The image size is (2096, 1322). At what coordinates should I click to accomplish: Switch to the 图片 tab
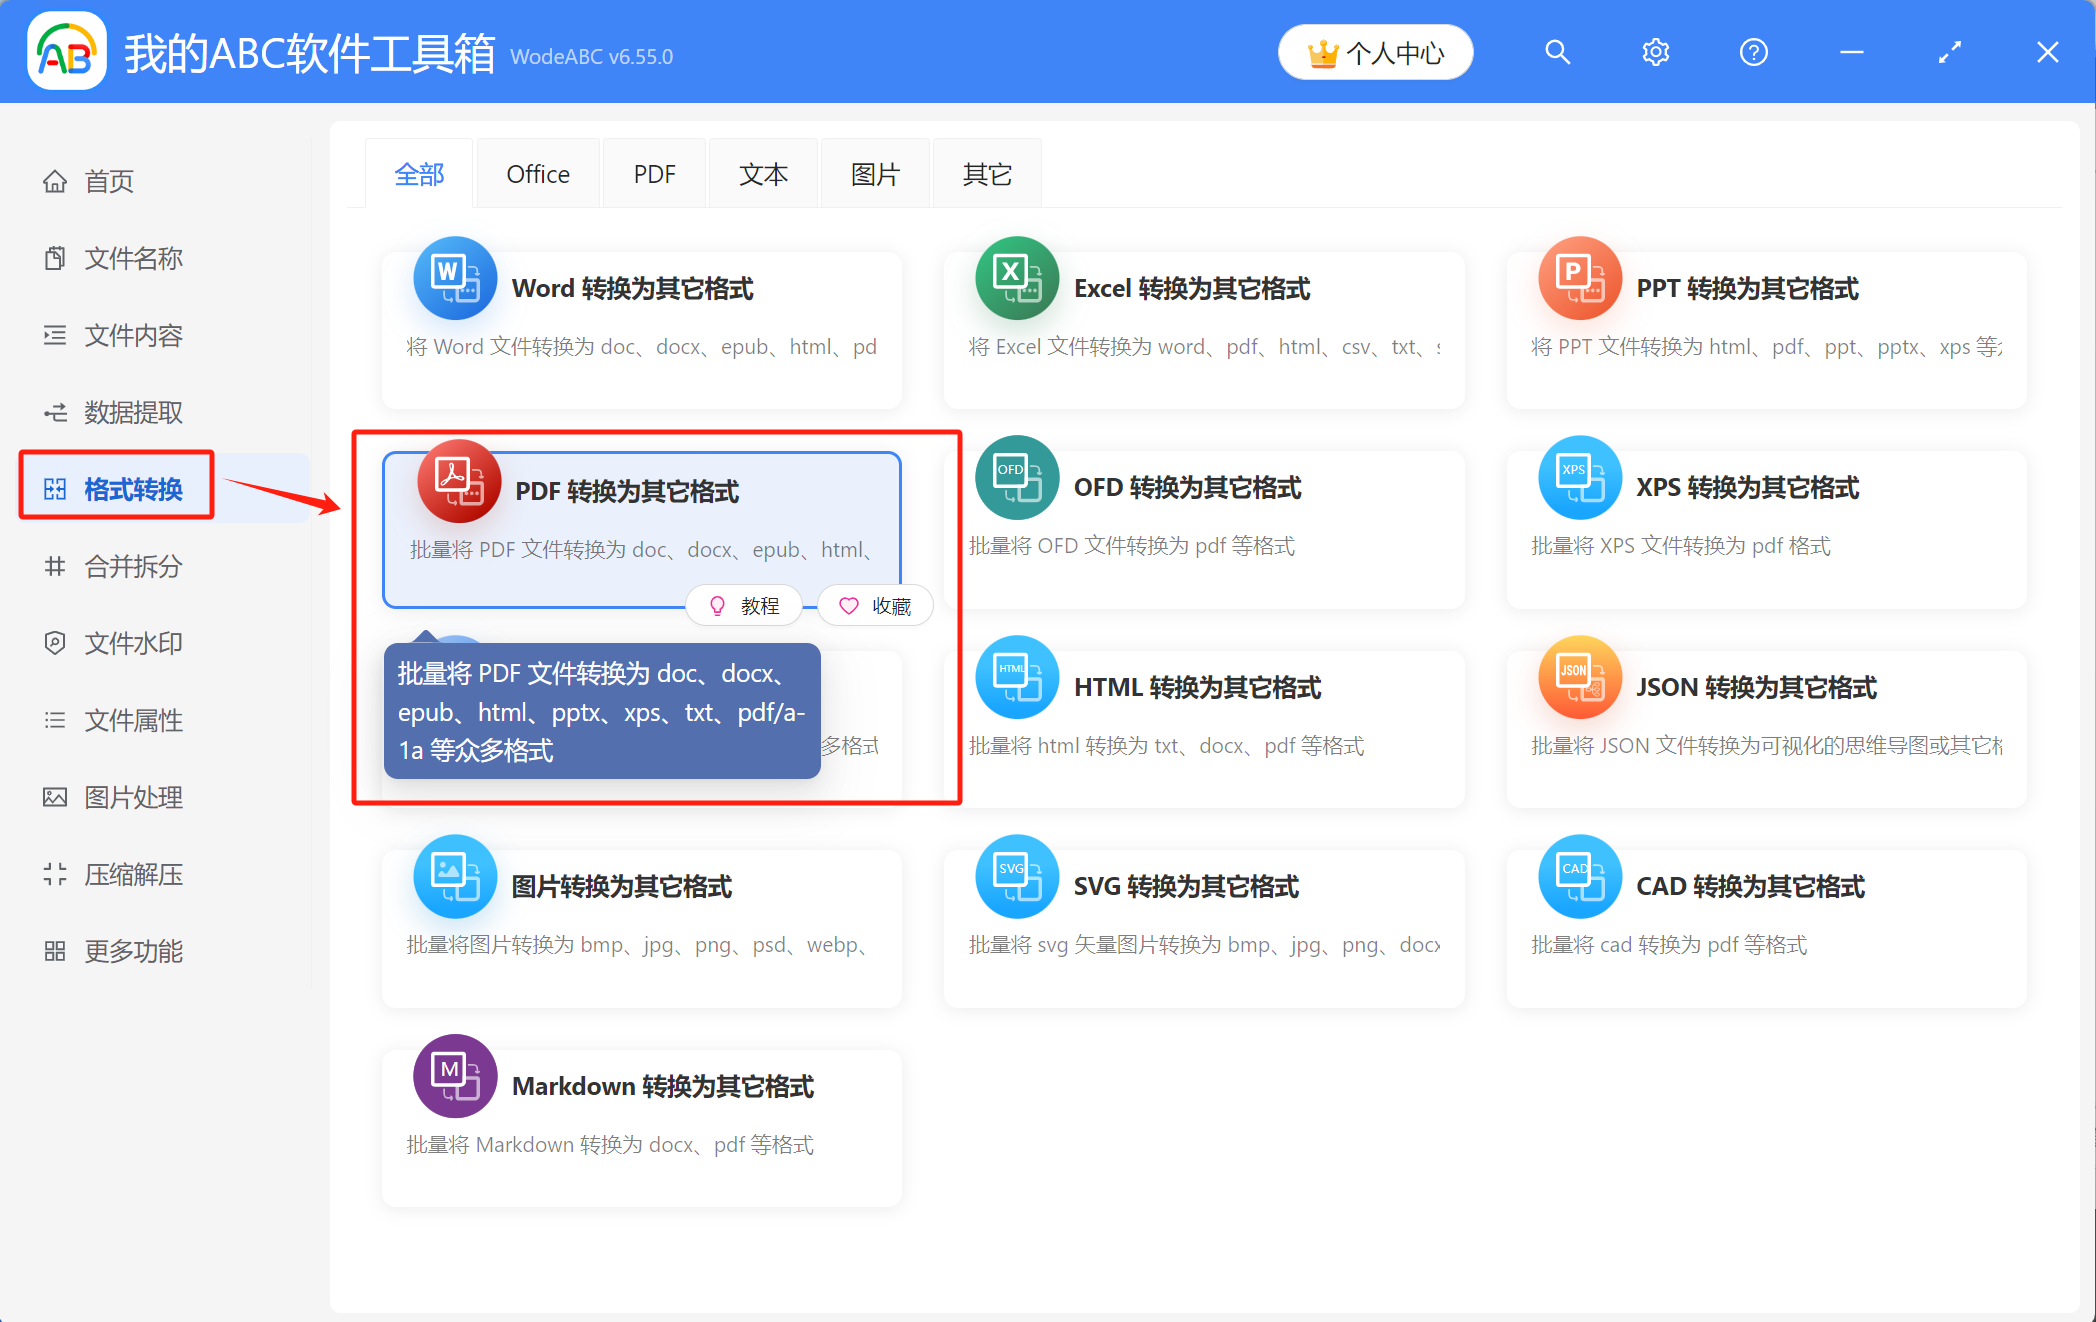[874, 172]
